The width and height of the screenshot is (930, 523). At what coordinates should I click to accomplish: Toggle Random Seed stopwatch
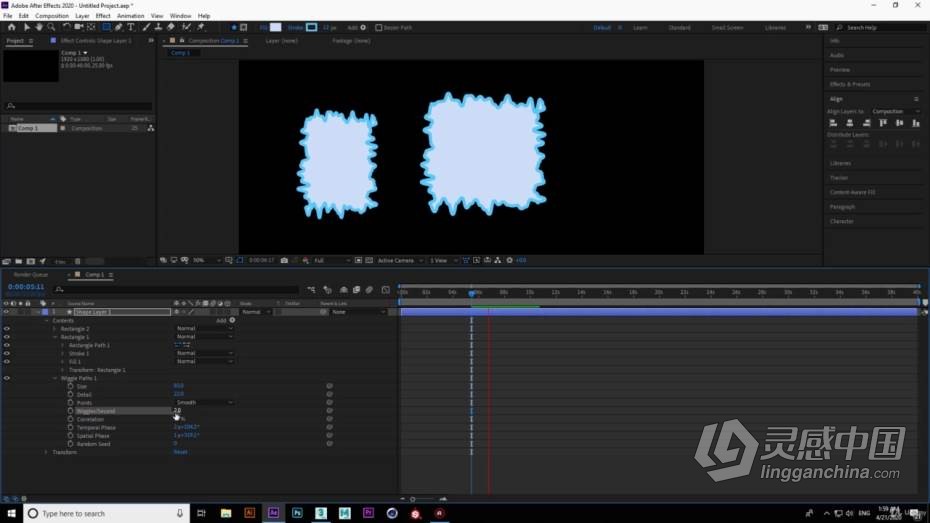71,444
